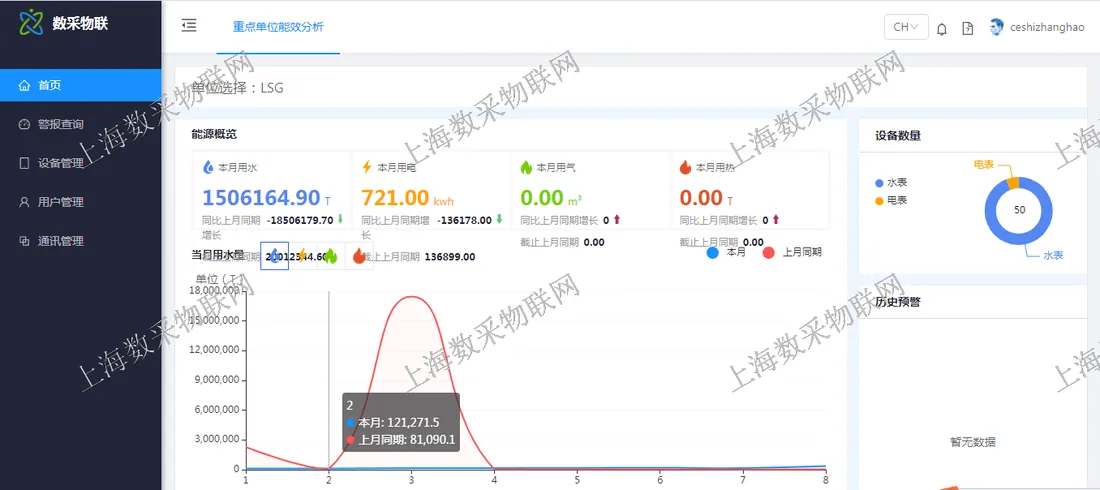
Task: Click the home icon beside 首页
Action: coord(25,86)
